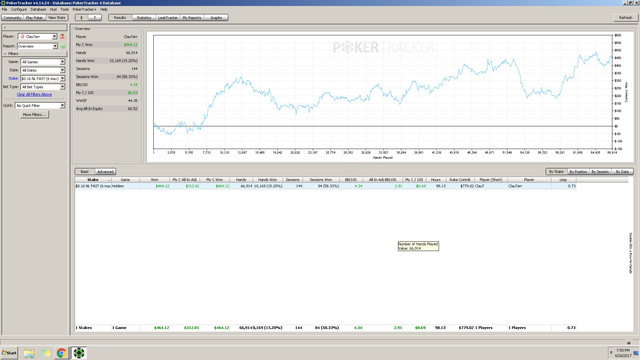Switch to Advanced report view
Viewport: 640px width, 360px height.
[x=105, y=171]
